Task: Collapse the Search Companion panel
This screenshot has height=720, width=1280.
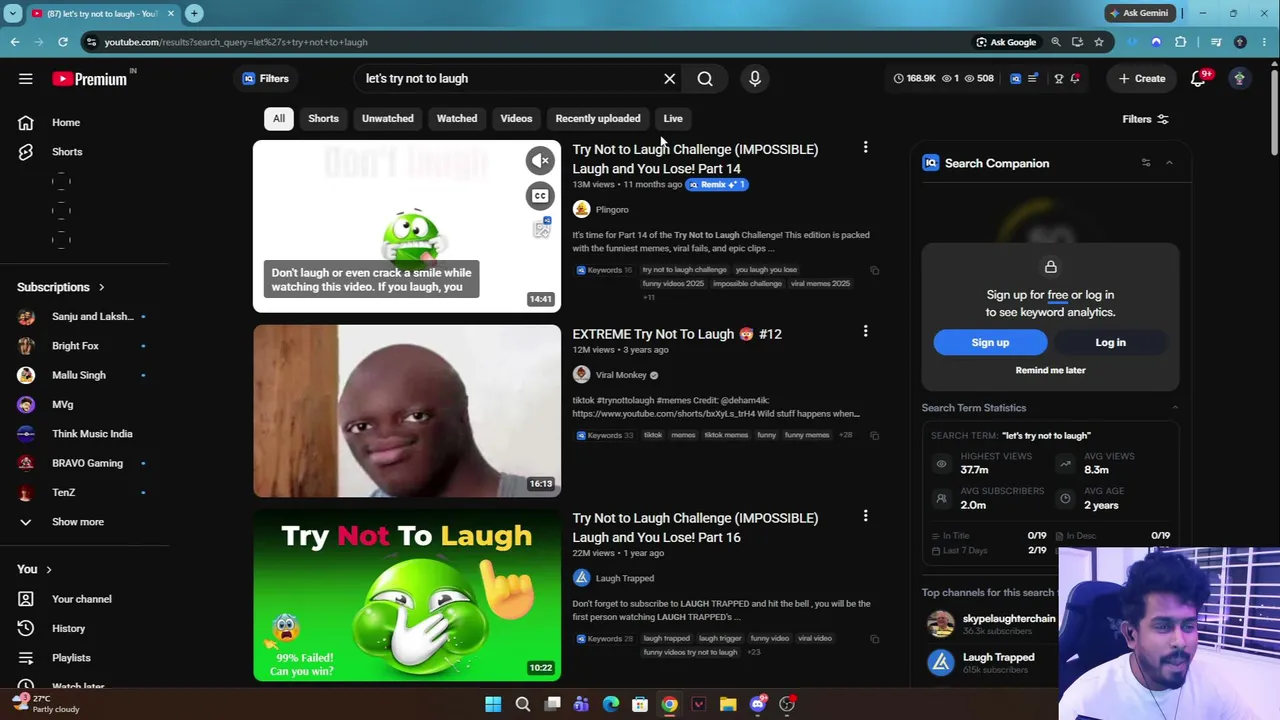Action: tap(1169, 163)
